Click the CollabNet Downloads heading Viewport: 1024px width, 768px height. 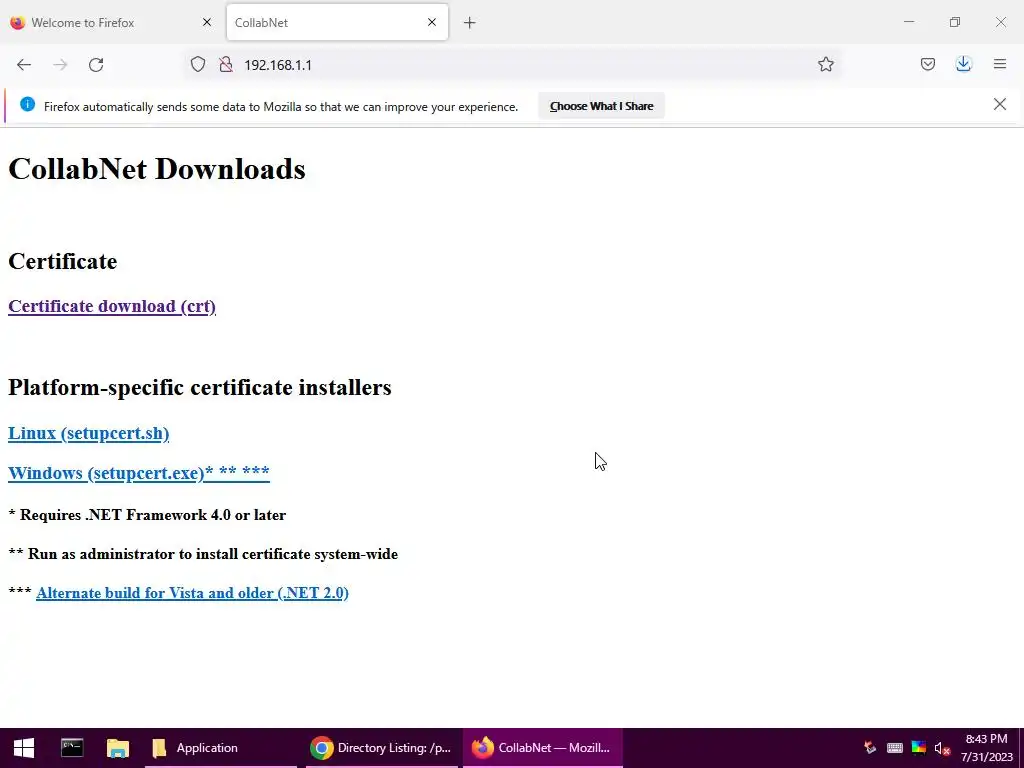tap(157, 169)
